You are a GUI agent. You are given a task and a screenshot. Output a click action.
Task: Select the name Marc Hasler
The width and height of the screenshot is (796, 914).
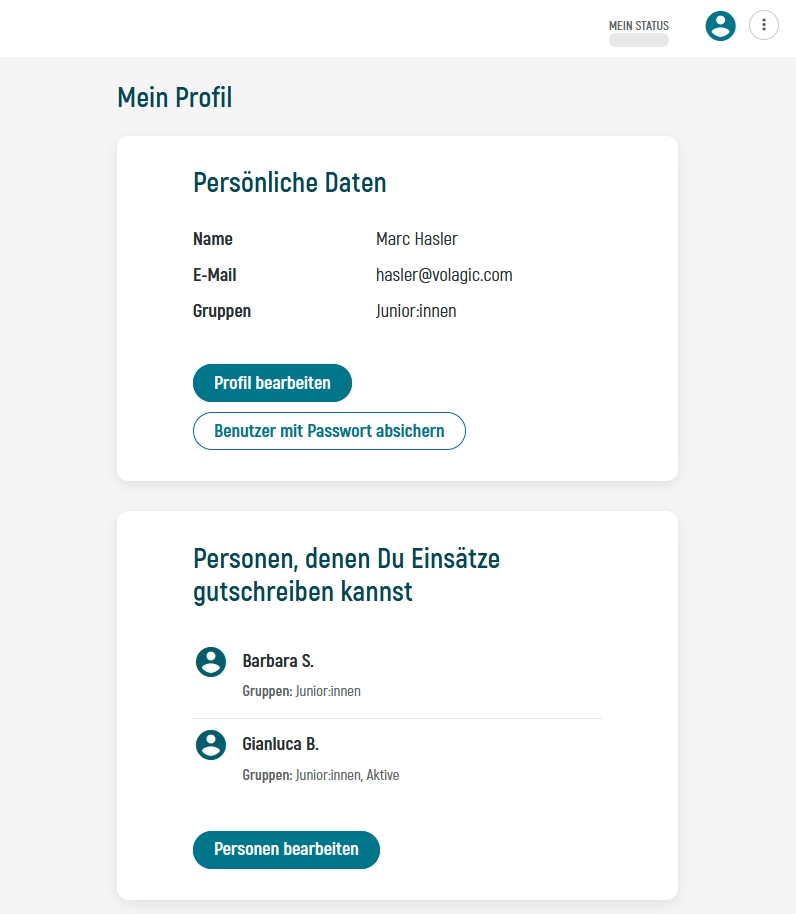(x=417, y=239)
